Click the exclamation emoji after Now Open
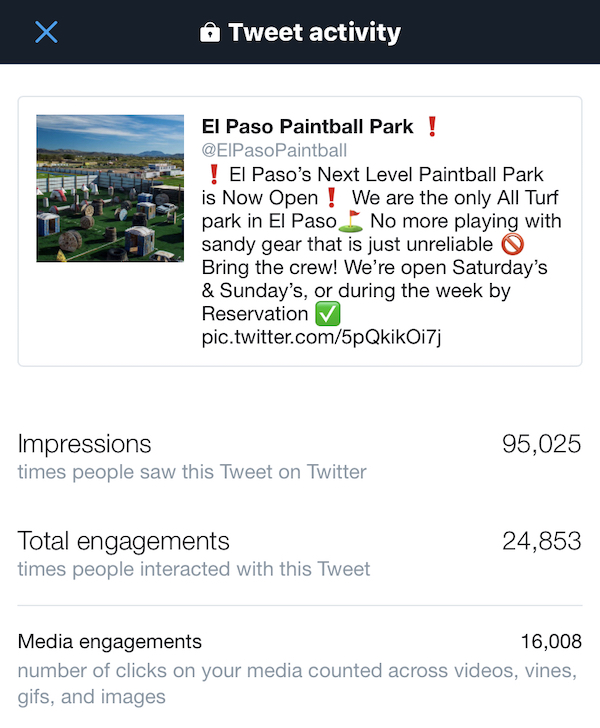Screen dimensions: 600x728 tap(332, 198)
